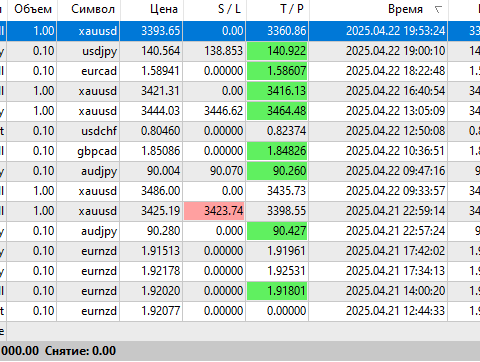Click time 2025.04.22 09:47:16
This screenshot has width=480, height=362.
(x=395, y=171)
